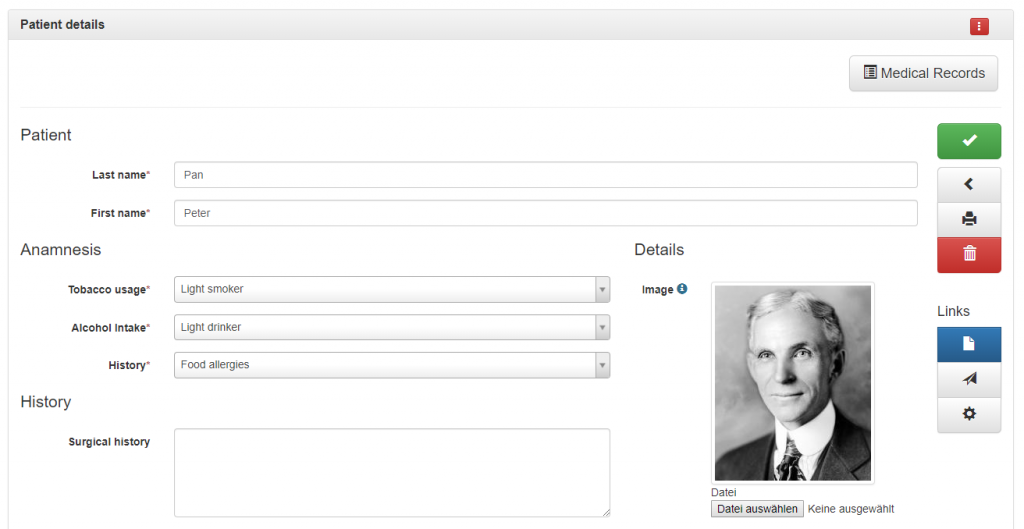
Task: Open the History Food allergies dropdown
Action: [392, 365]
